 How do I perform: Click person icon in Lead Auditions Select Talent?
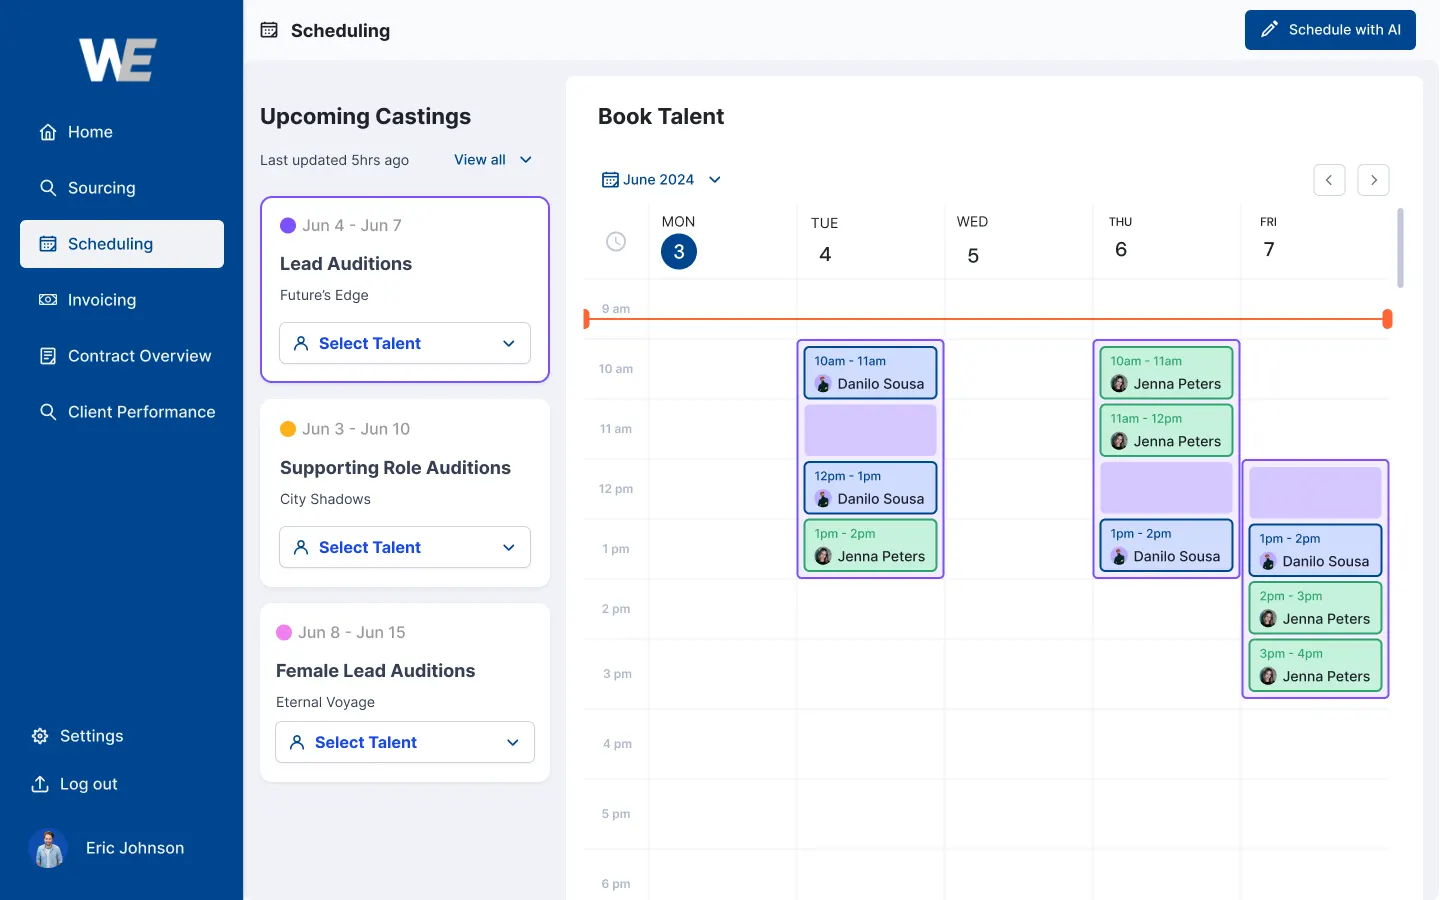tap(301, 343)
